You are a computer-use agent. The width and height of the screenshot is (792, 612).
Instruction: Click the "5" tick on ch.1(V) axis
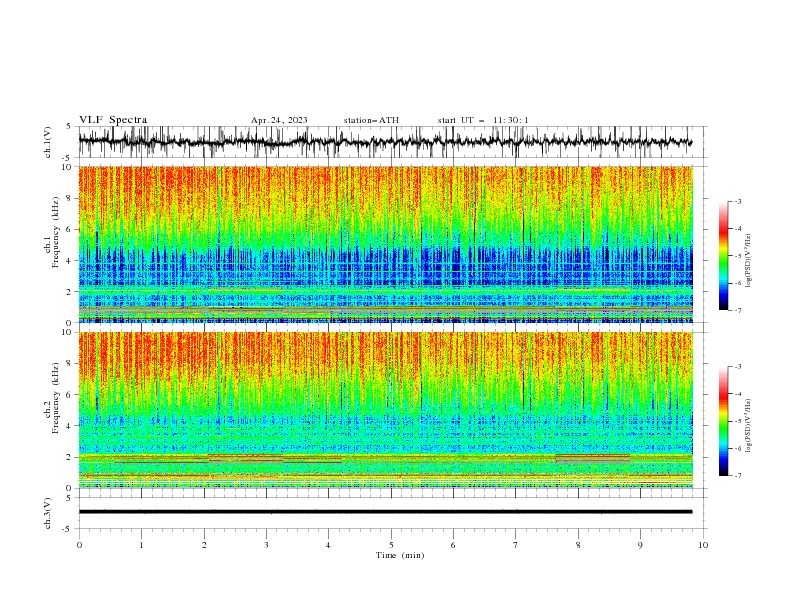point(69,126)
